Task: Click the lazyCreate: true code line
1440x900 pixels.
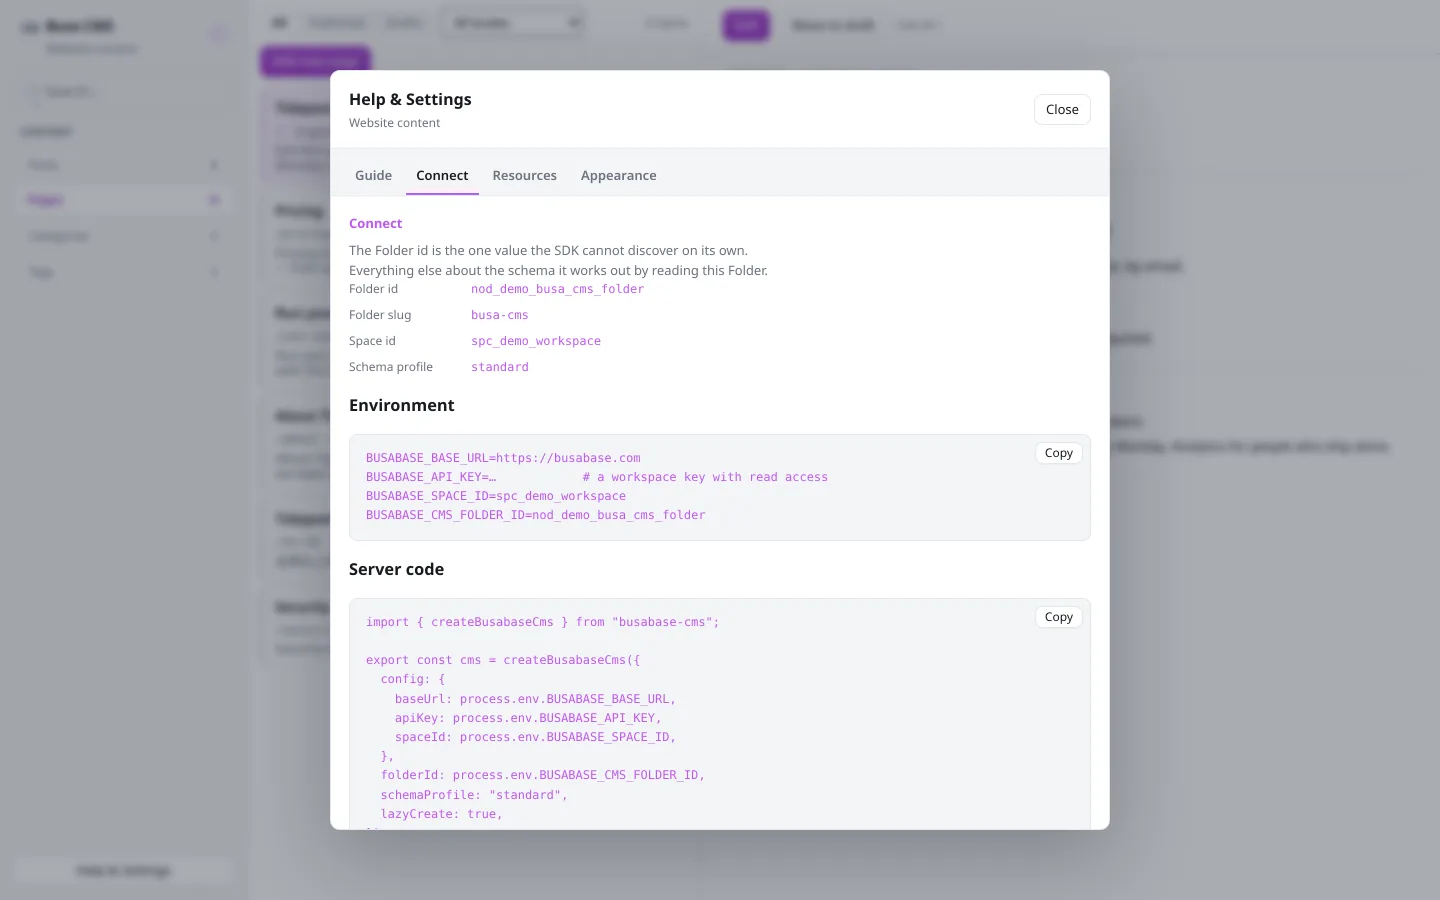Action: point(441,814)
